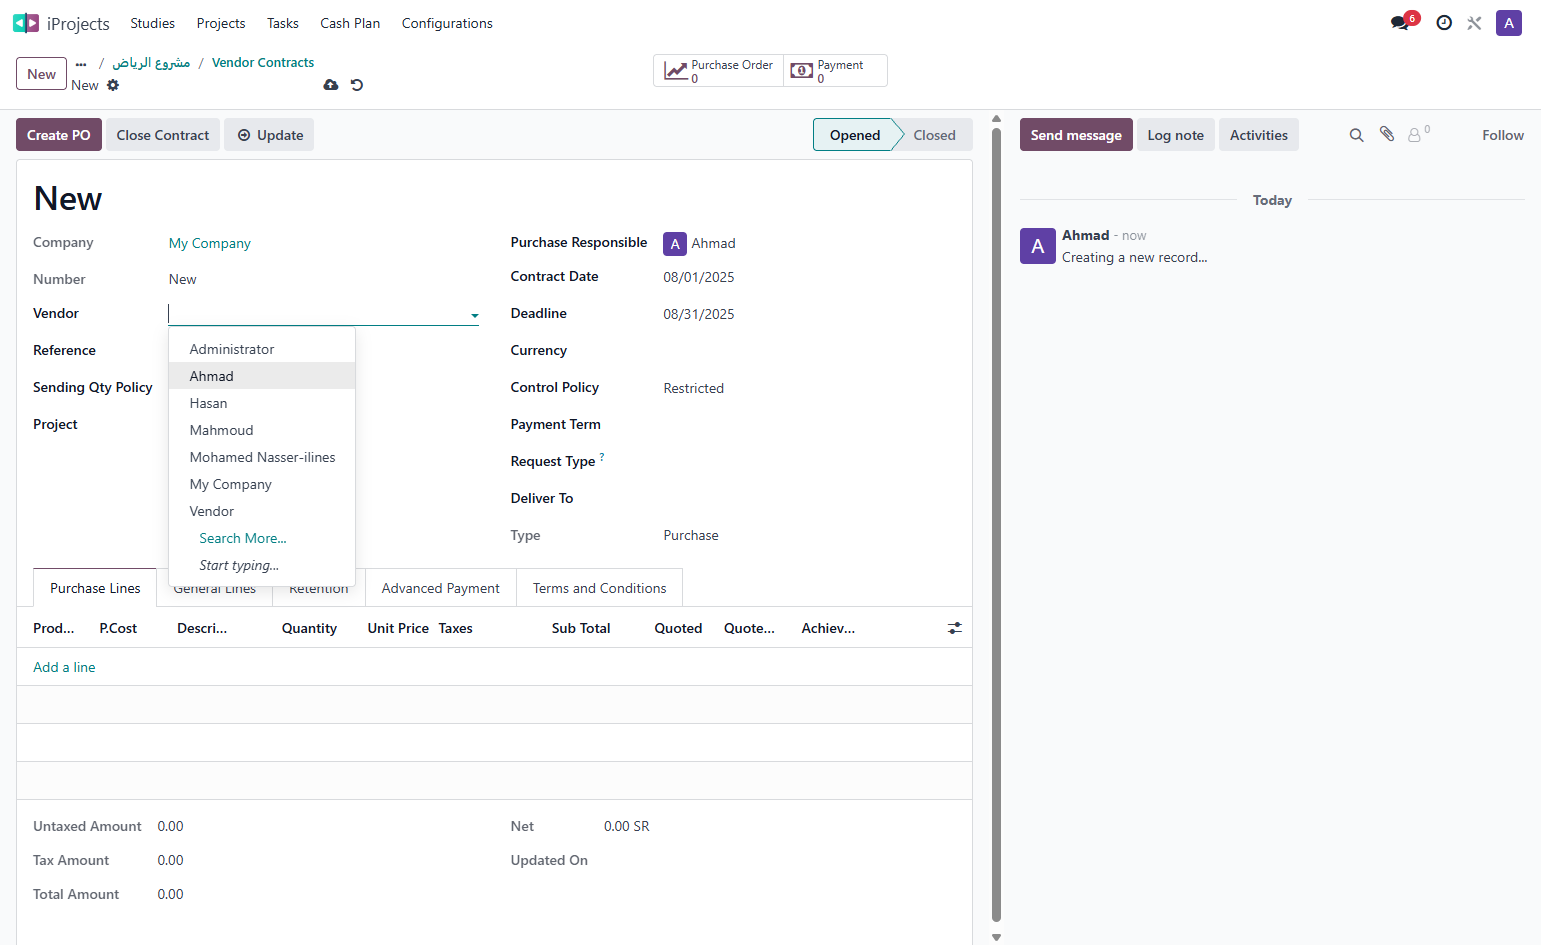Set status to Closed
Screen dimensions: 1541x945
(934, 135)
